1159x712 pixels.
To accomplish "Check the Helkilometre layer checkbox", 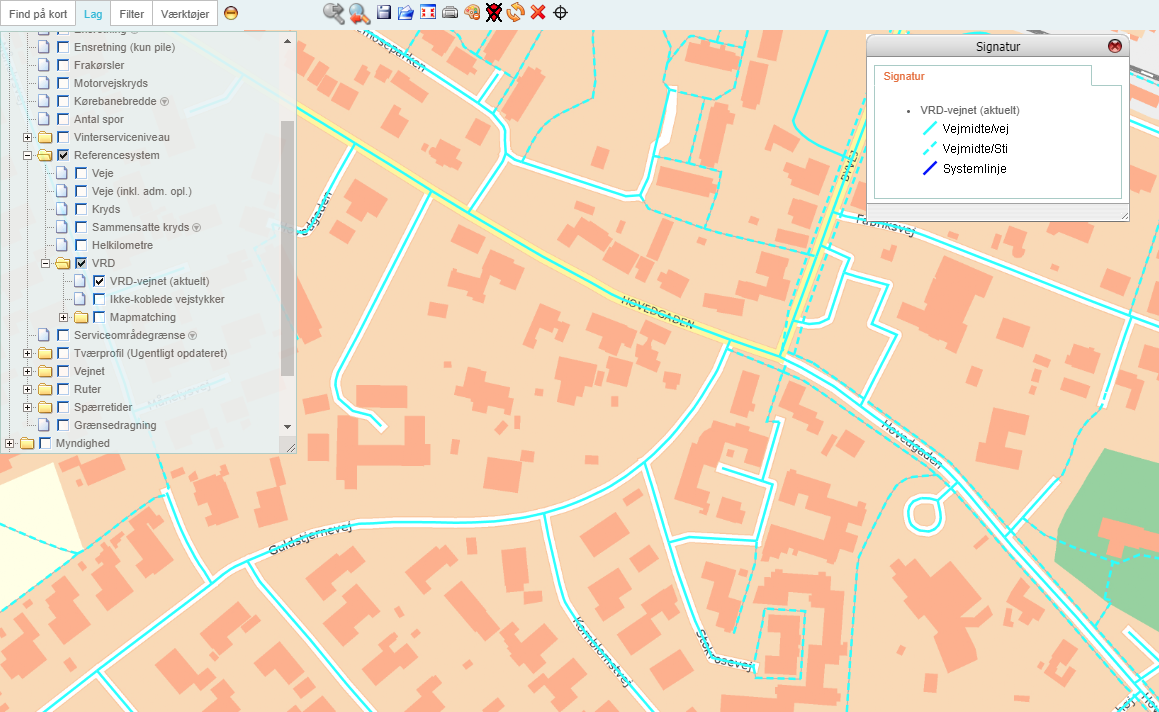I will pyautogui.click(x=81, y=245).
